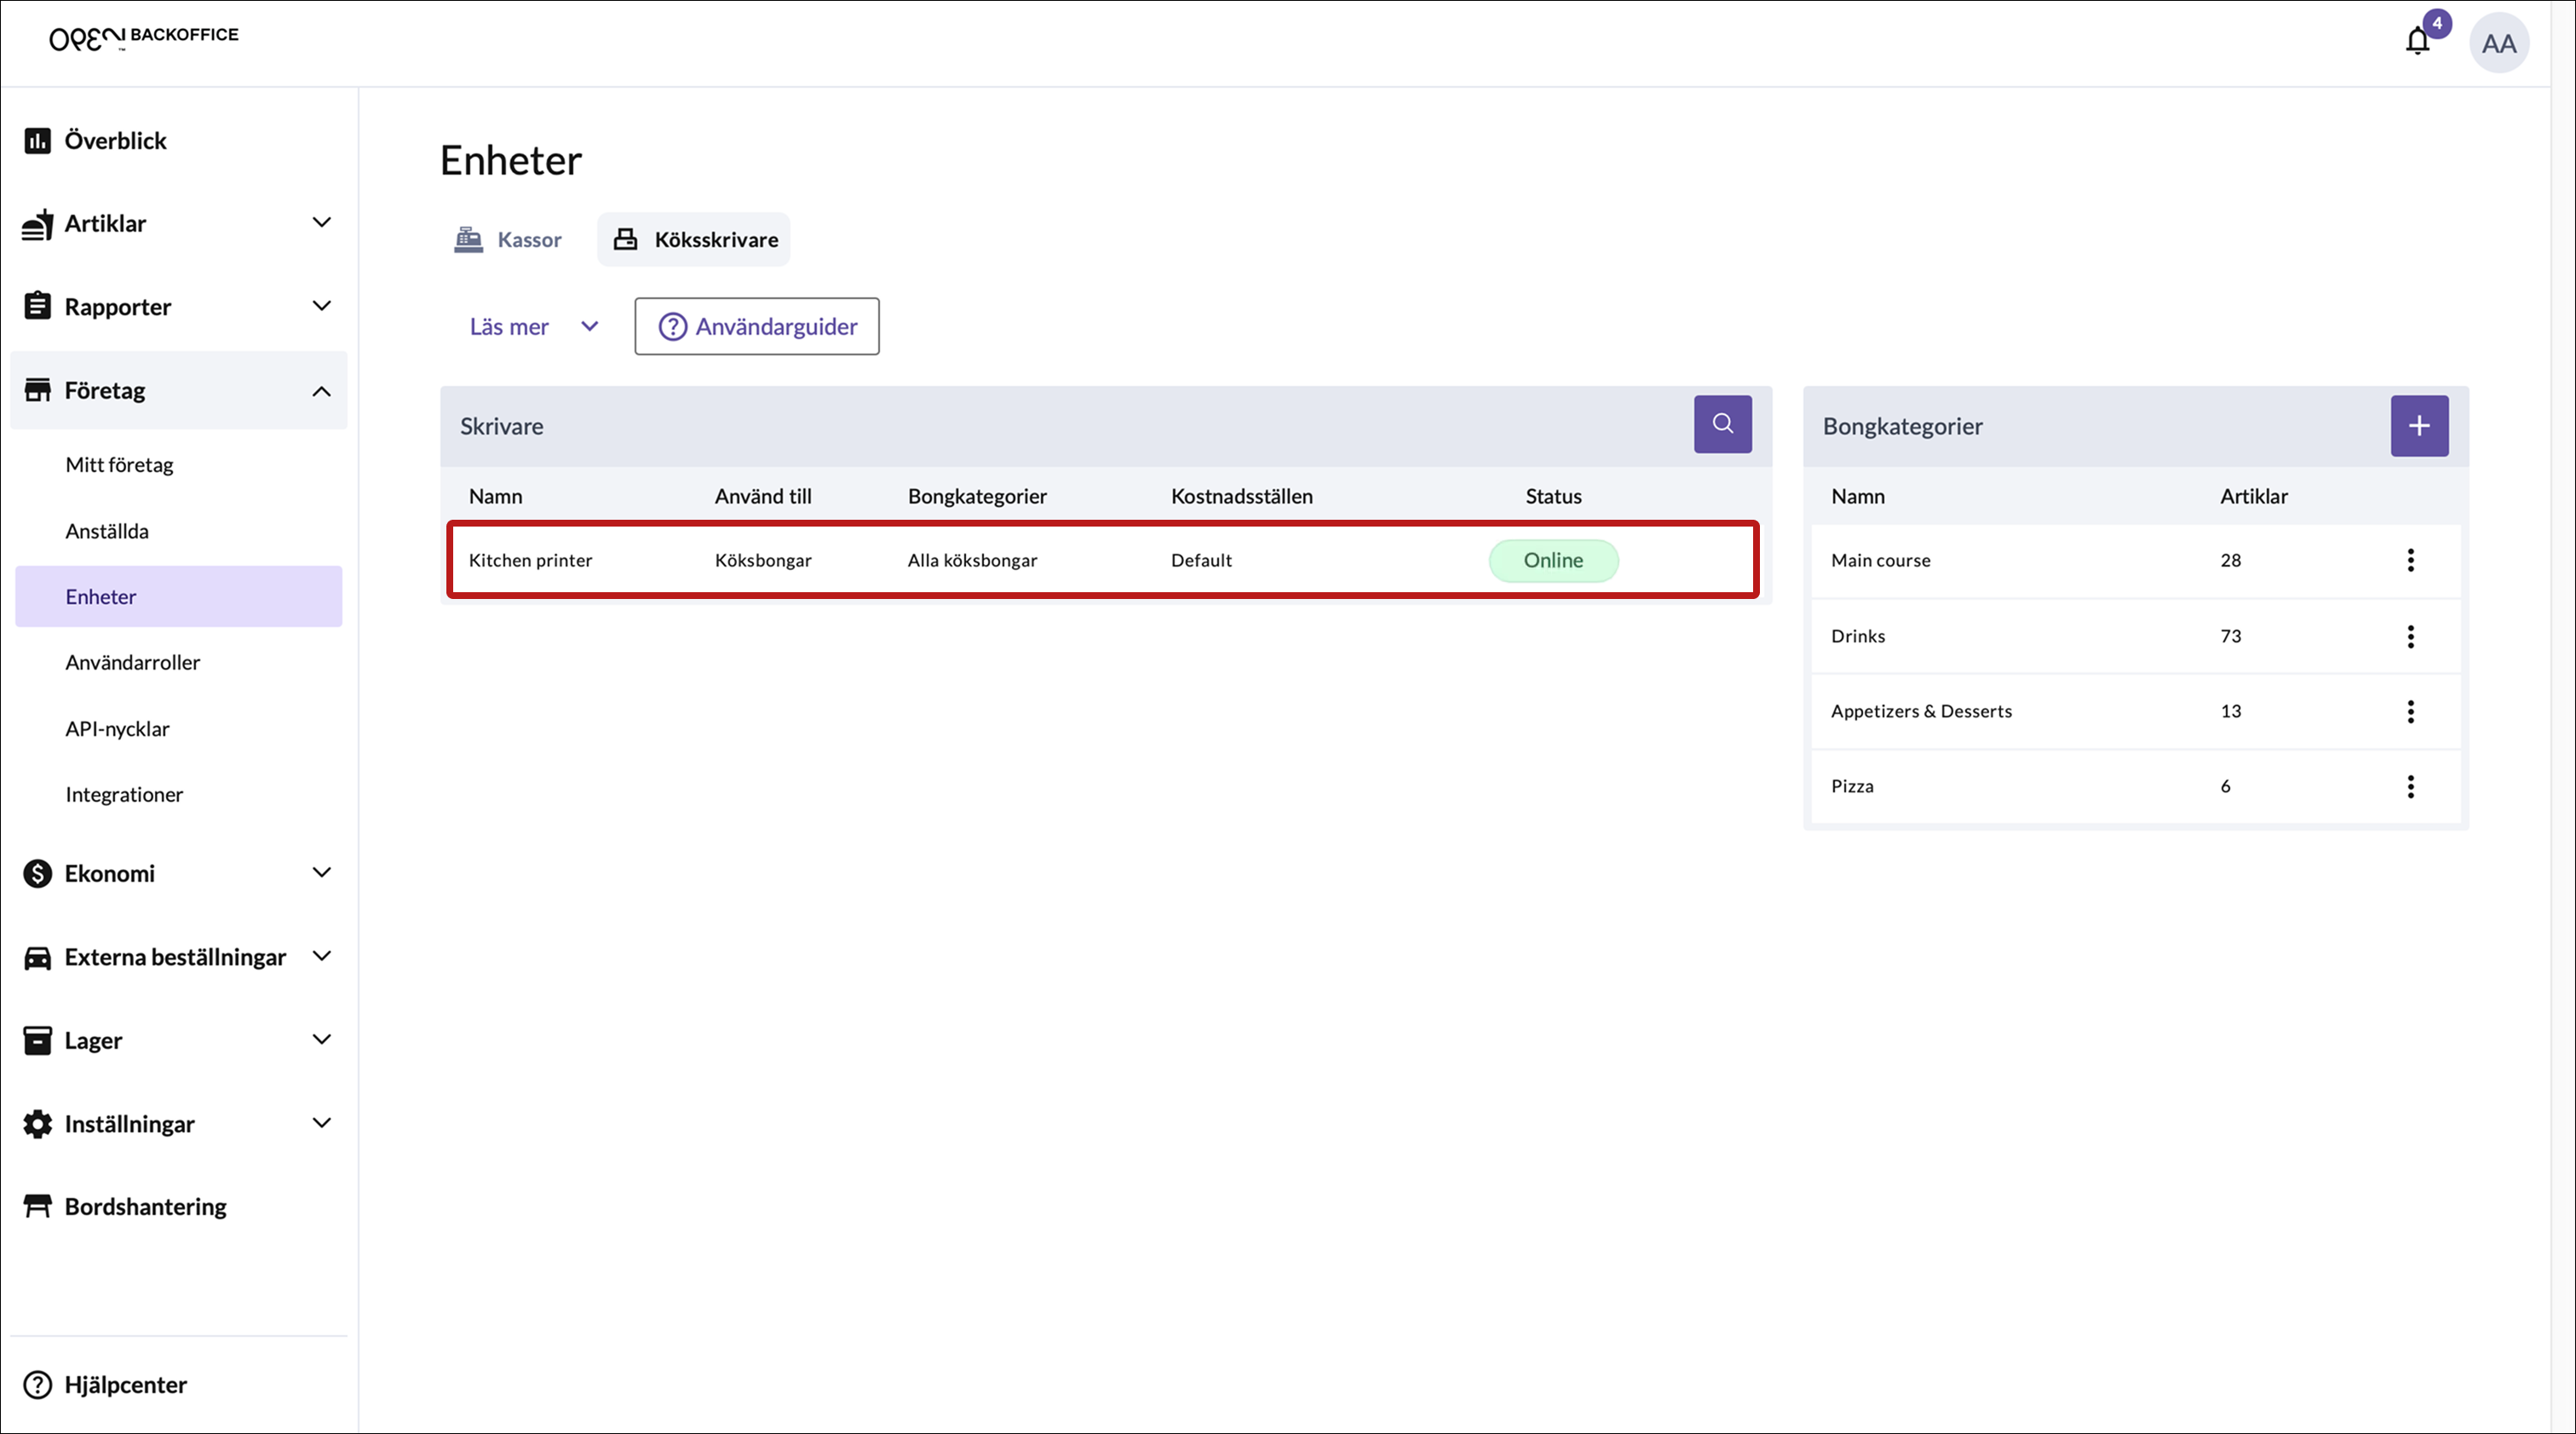
Task: Open Hjälpcenter link
Action: [125, 1384]
